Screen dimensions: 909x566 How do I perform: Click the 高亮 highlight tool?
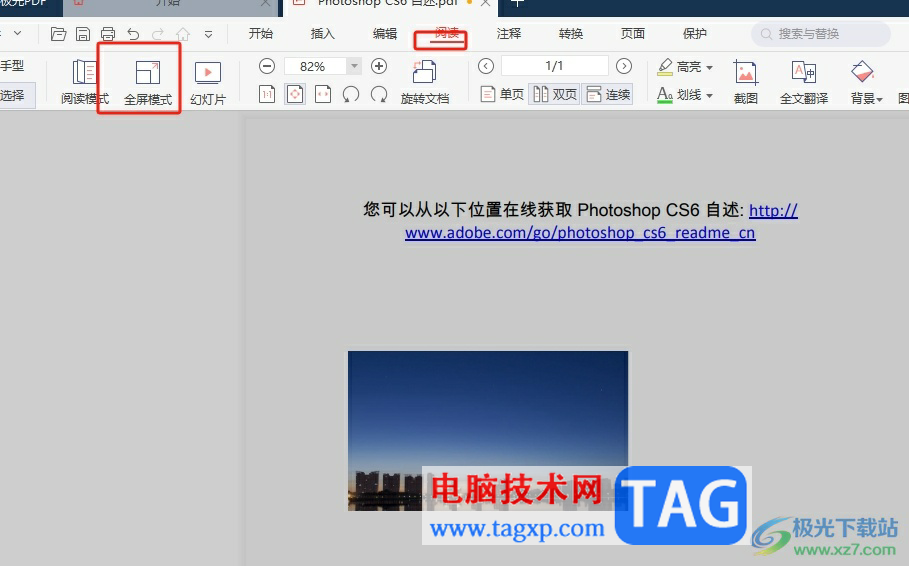(679, 67)
